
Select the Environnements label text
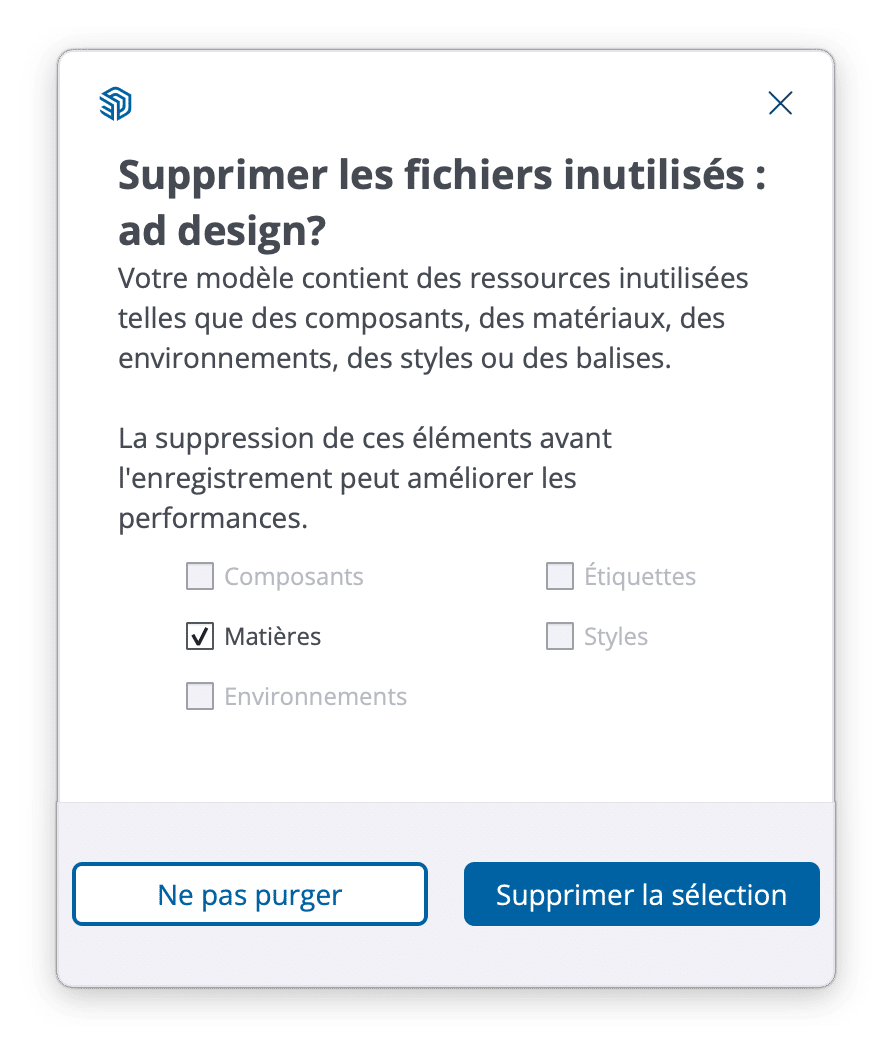coord(315,697)
